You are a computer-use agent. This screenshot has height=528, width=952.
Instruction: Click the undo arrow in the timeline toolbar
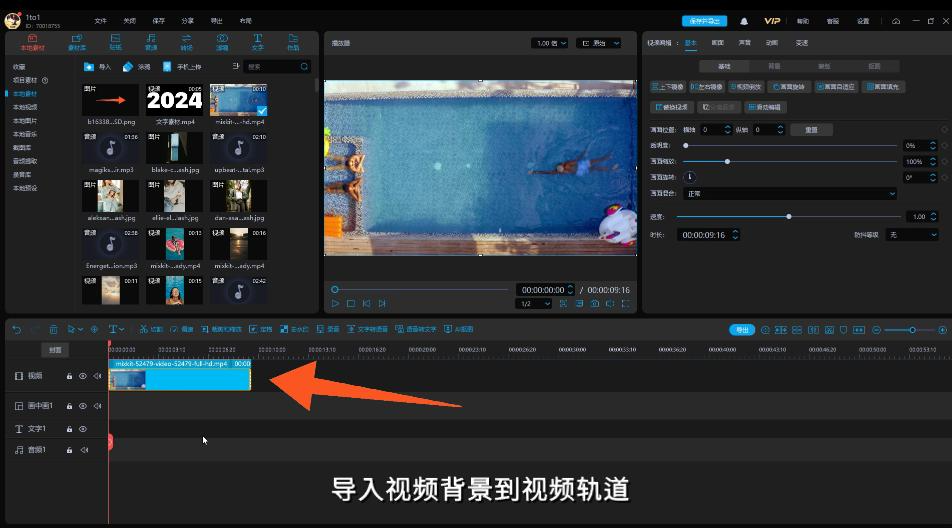[x=16, y=330]
